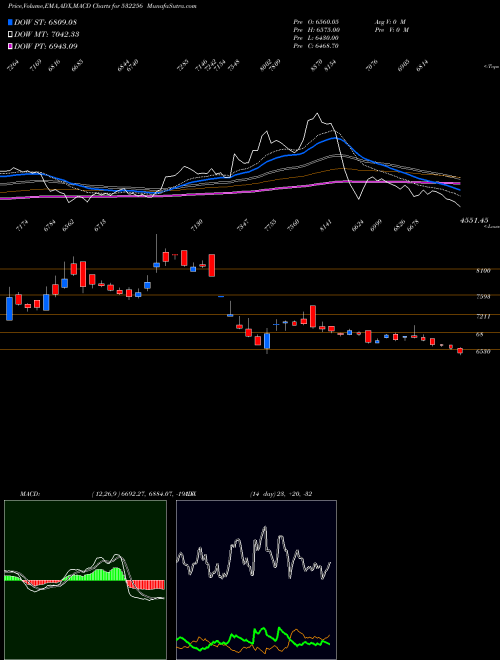
Task: Click the 'Pre V: 0 M' volume text
Action: [391, 29]
